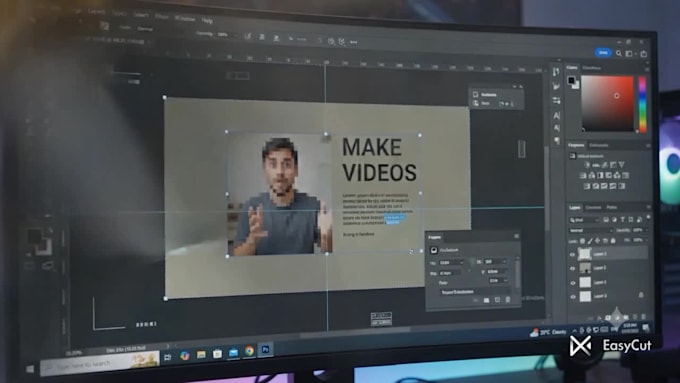This screenshot has width=680, height=383.
Task: Add an Invert adjustment layer
Action: [587, 186]
